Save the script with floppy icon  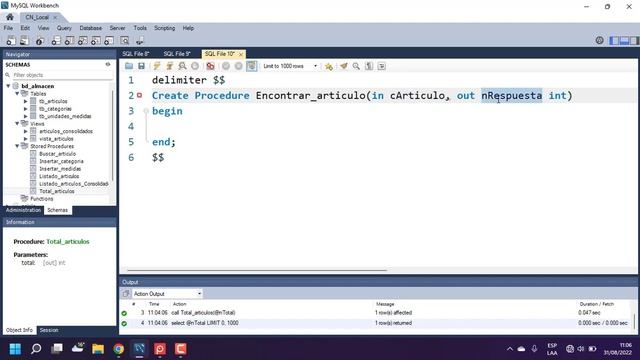pos(141,66)
